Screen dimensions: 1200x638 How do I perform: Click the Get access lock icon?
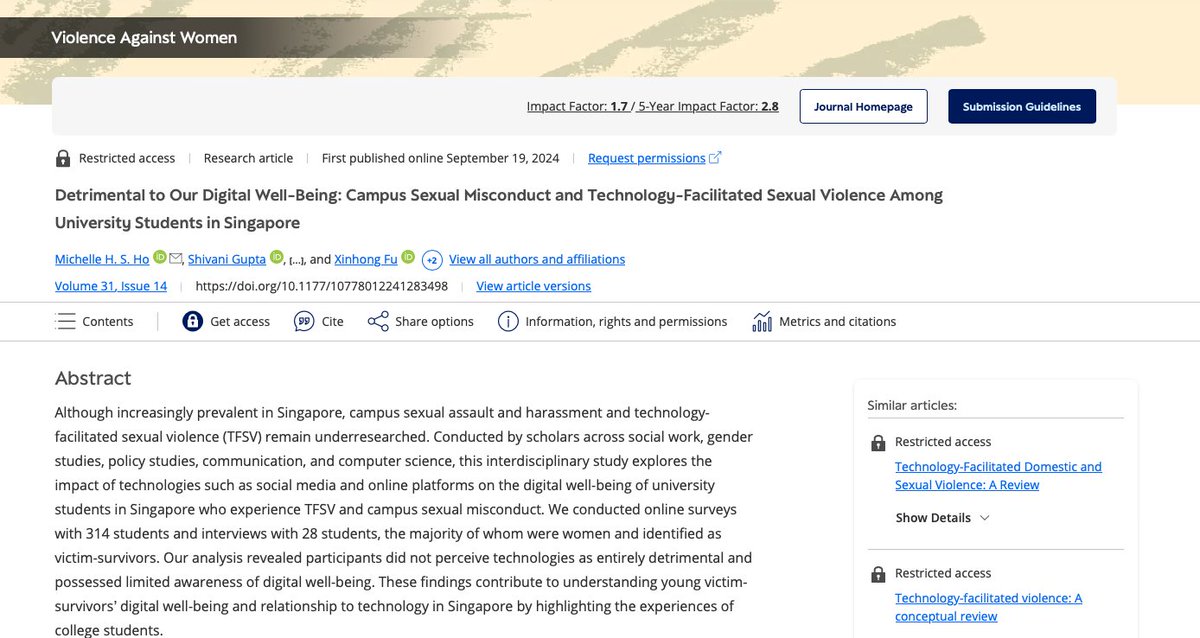coord(192,321)
